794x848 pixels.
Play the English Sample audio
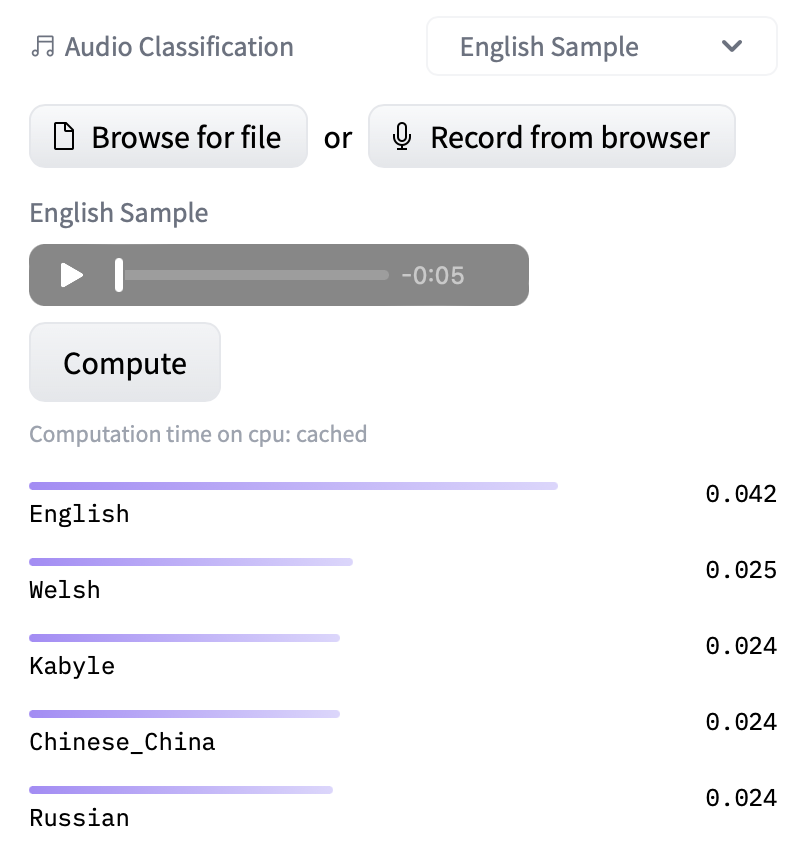pos(71,275)
